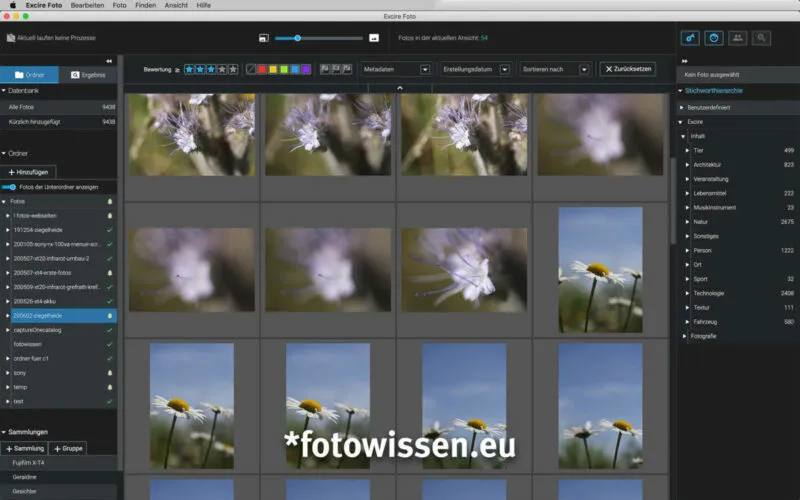Switch to the Ordner tab
The width and height of the screenshot is (800, 500).
[30, 74]
